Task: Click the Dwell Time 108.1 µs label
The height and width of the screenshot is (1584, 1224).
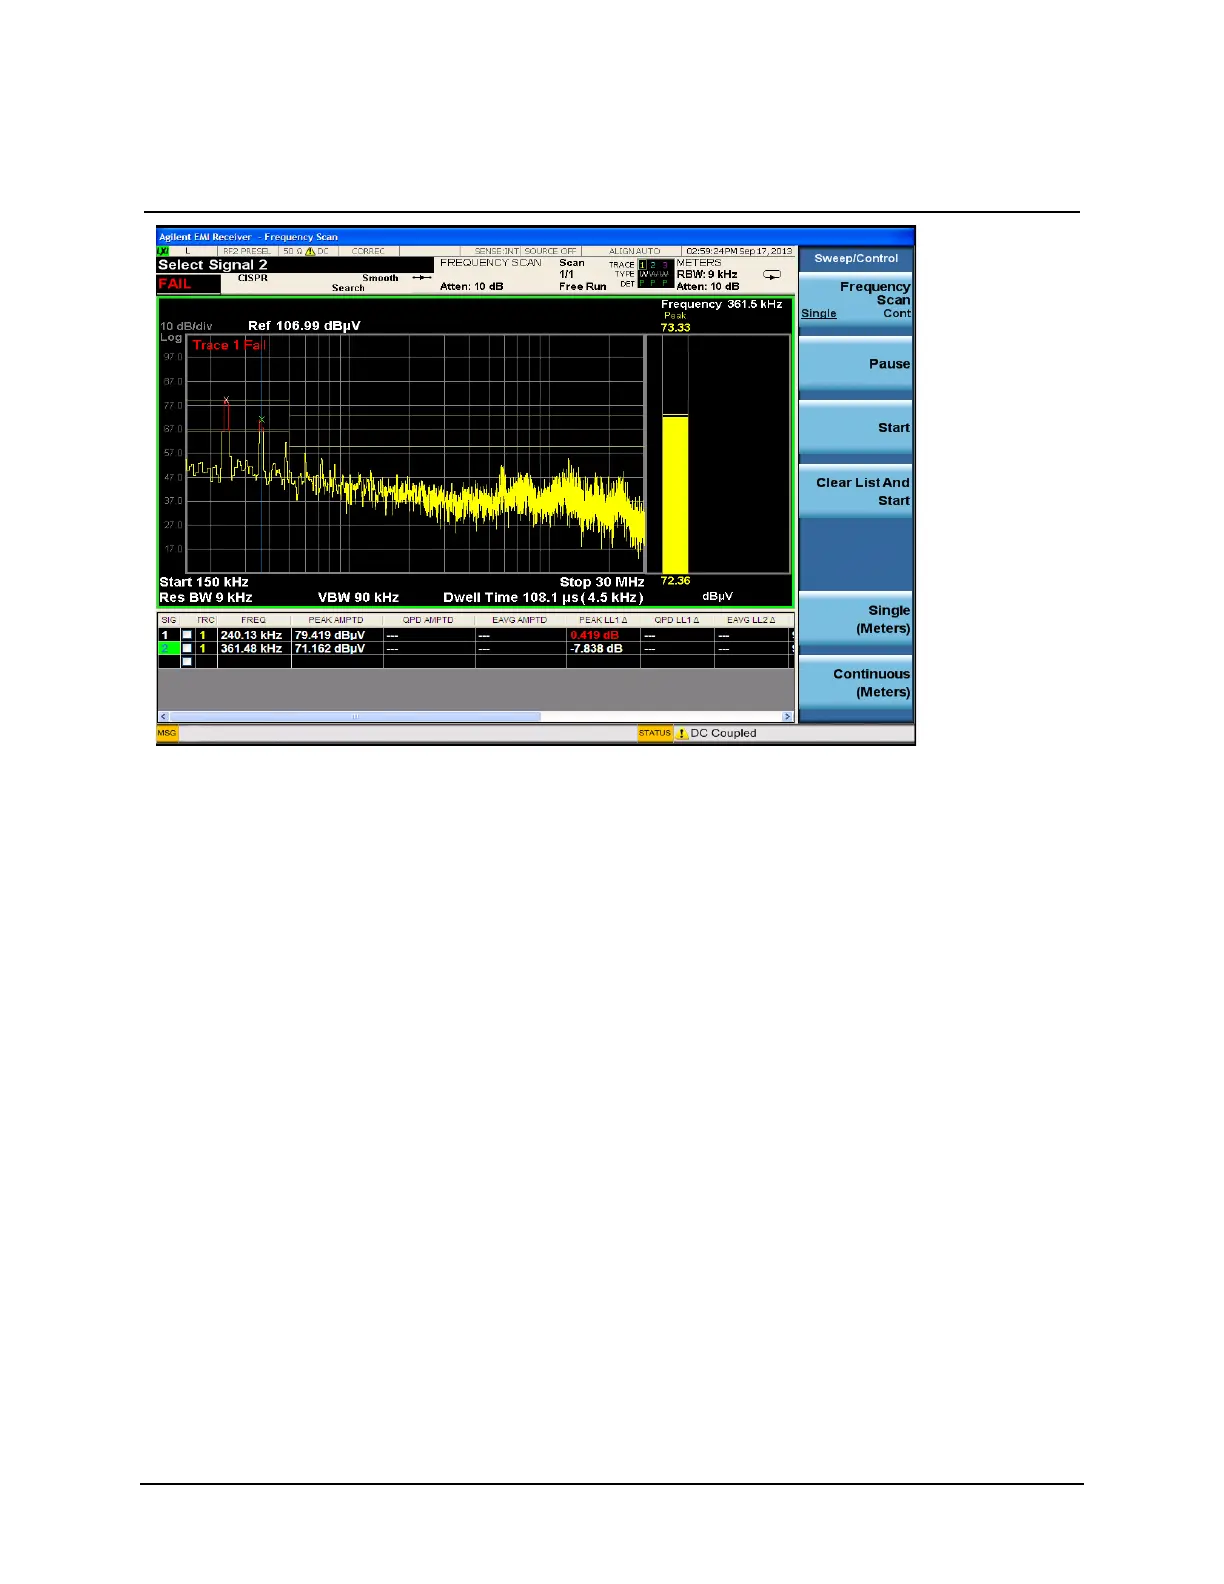Action: tap(543, 598)
